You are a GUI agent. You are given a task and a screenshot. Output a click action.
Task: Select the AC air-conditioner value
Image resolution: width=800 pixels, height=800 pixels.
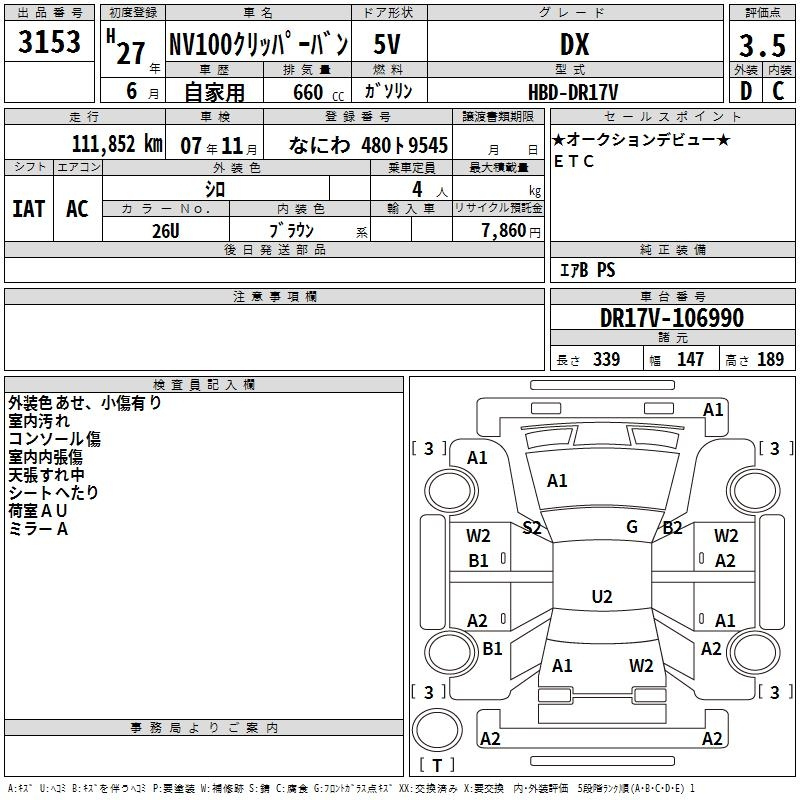pos(78,209)
